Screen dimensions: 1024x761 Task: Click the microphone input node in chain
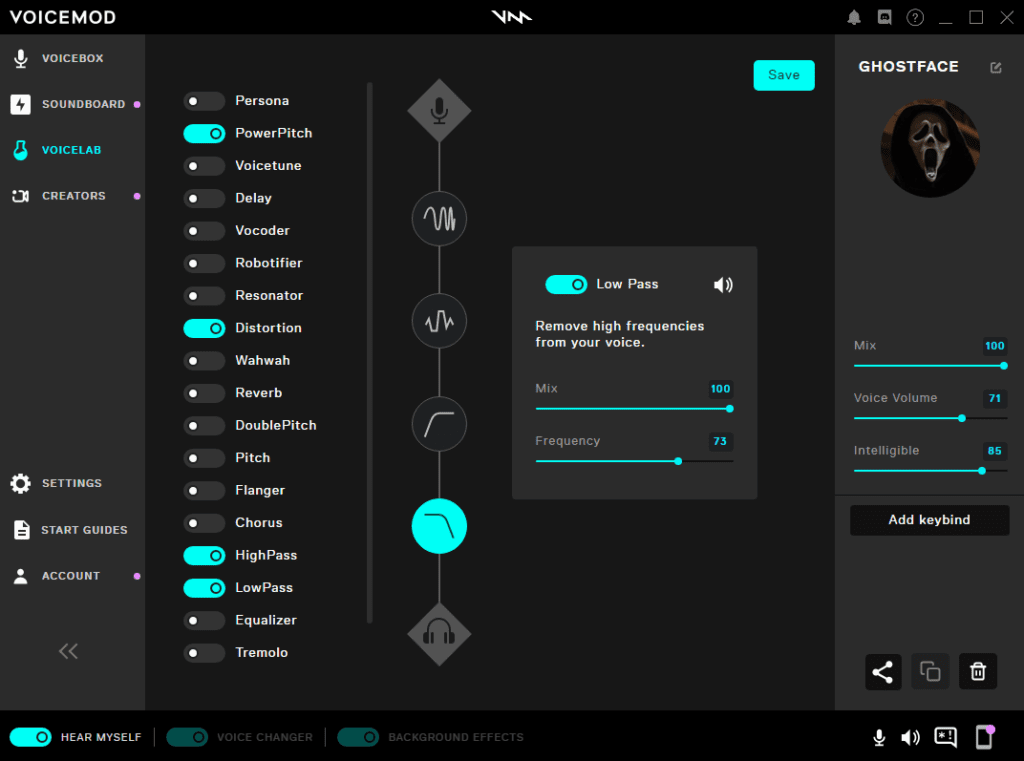(x=439, y=110)
